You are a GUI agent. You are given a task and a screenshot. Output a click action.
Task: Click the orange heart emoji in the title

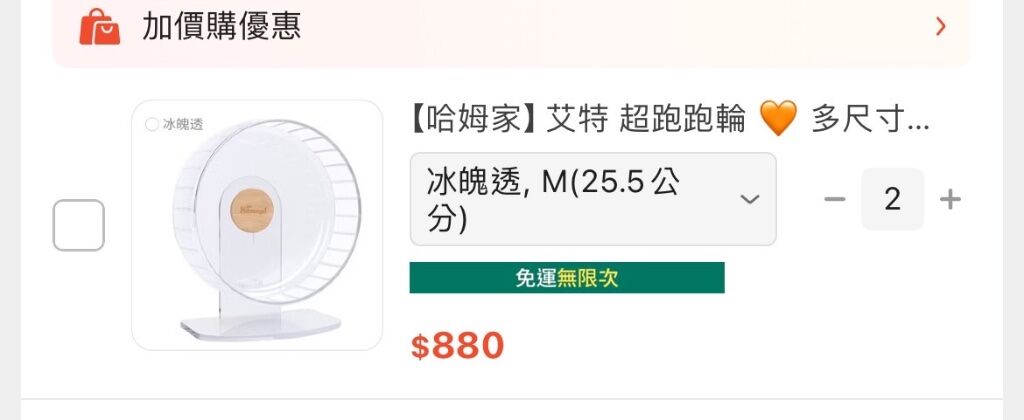[778, 121]
